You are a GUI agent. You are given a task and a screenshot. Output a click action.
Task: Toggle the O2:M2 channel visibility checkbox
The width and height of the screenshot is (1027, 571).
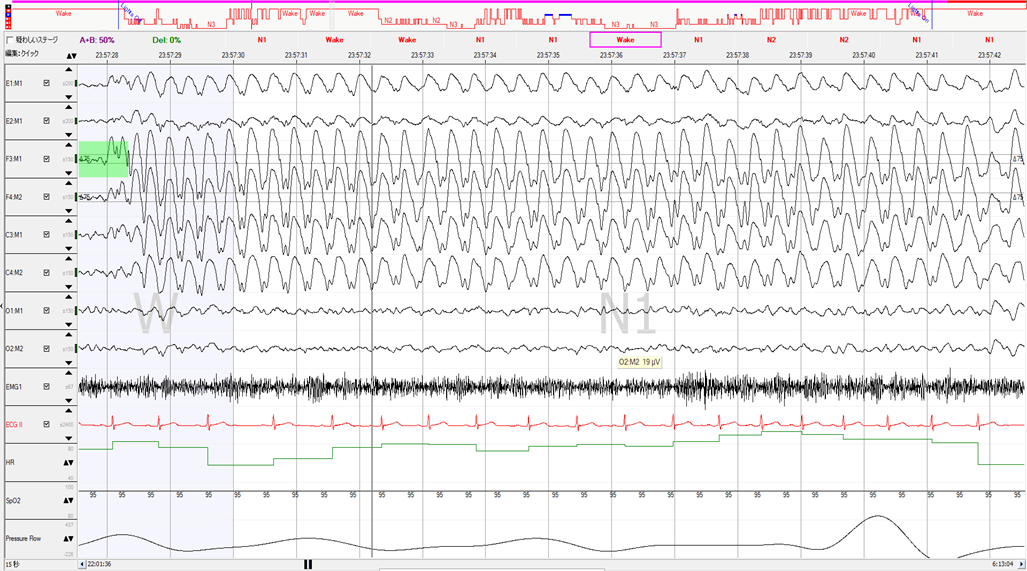[x=46, y=348]
